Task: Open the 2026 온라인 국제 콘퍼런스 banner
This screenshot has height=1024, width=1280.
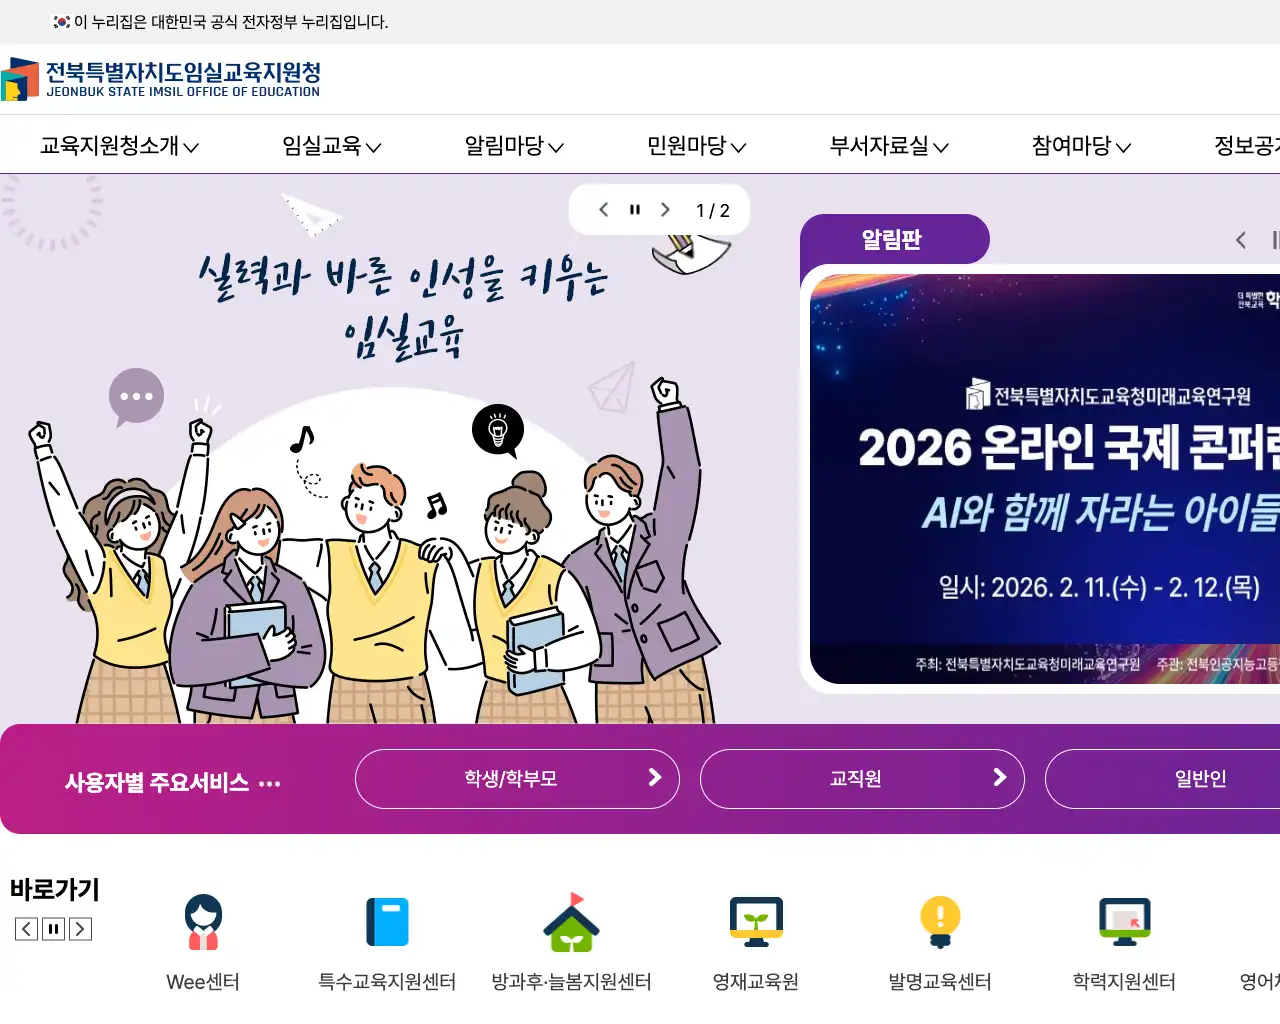Action: coord(1045,479)
